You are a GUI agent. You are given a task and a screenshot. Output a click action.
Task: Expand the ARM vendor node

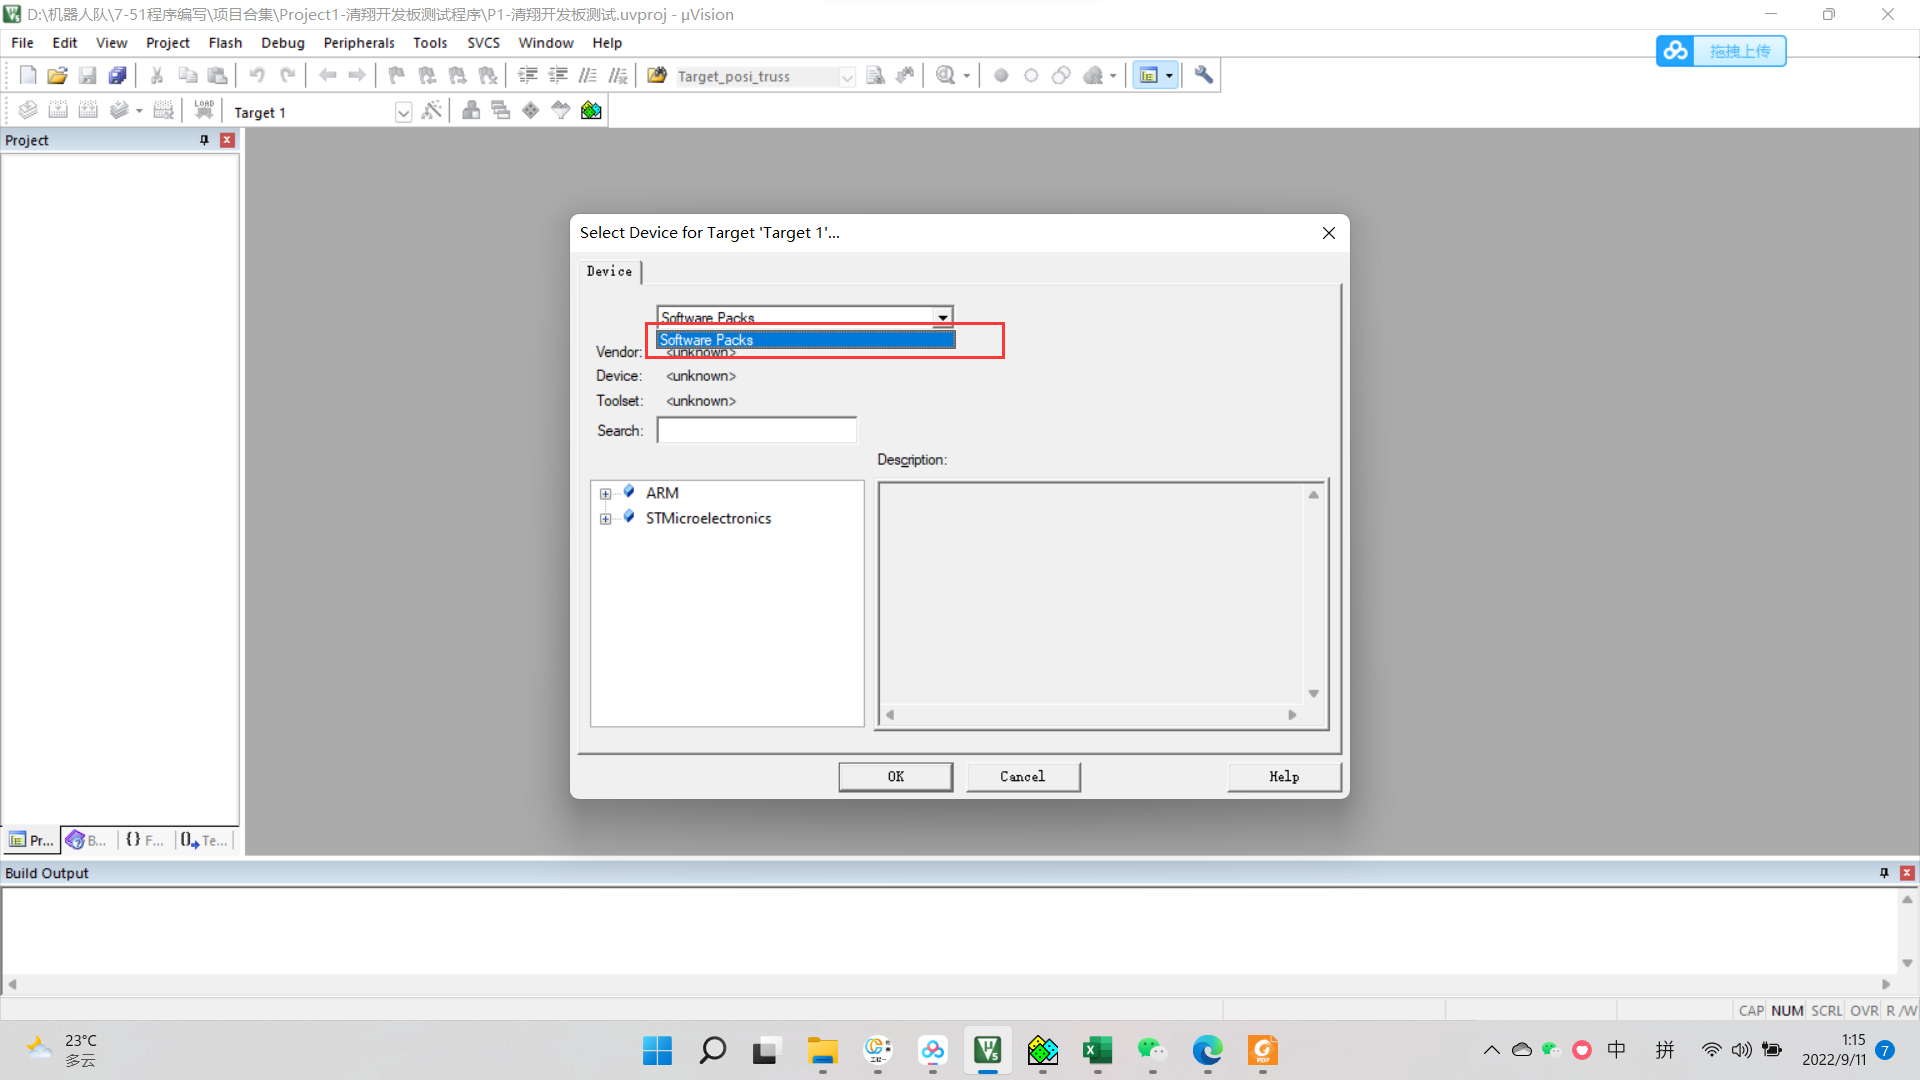(605, 494)
